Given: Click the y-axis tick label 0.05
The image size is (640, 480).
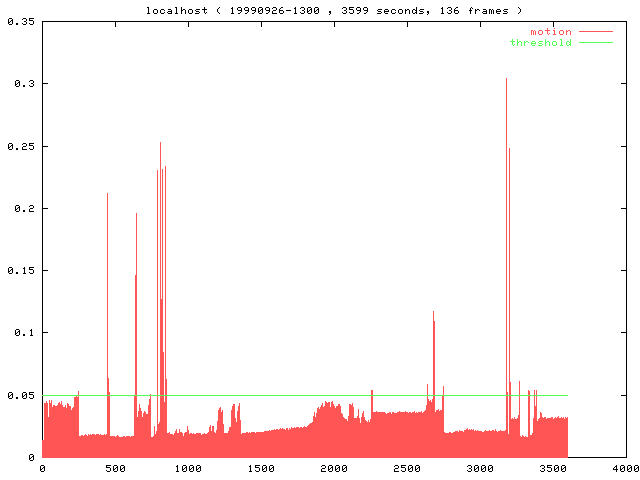Looking at the screenshot, I should [x=20, y=395].
